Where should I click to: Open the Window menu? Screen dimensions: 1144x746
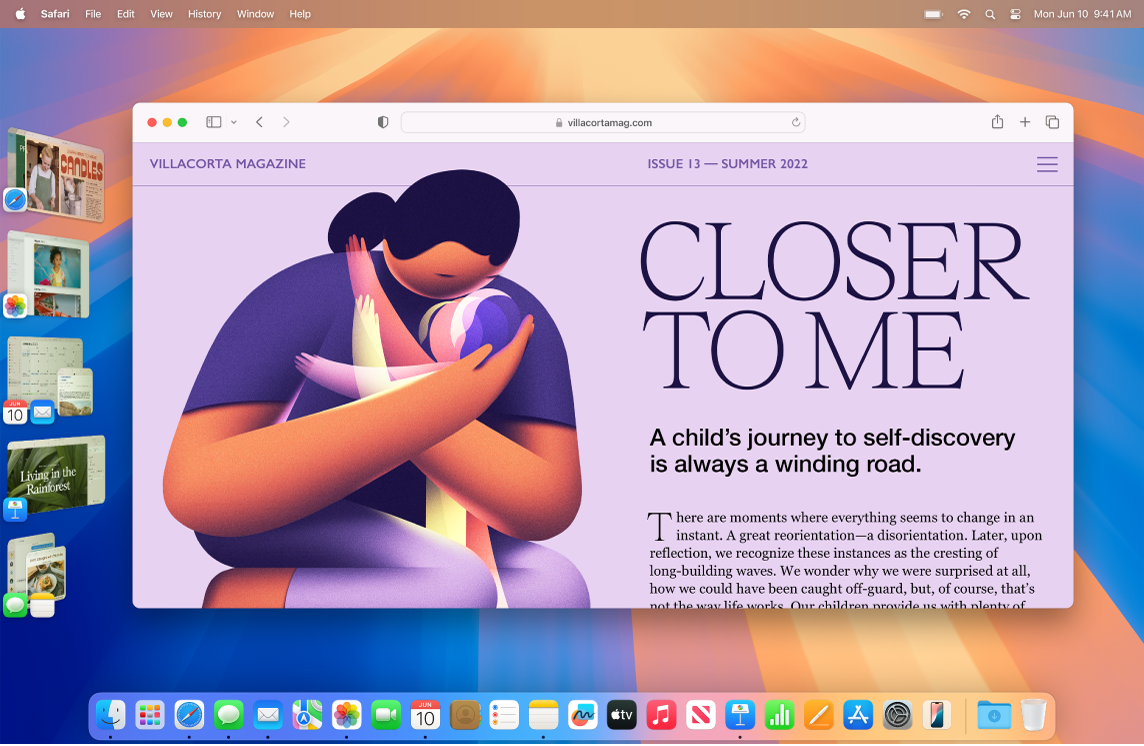(255, 14)
